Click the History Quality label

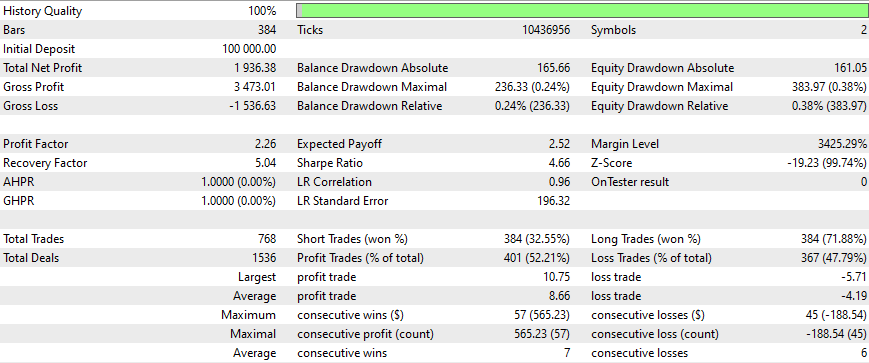coord(42,11)
